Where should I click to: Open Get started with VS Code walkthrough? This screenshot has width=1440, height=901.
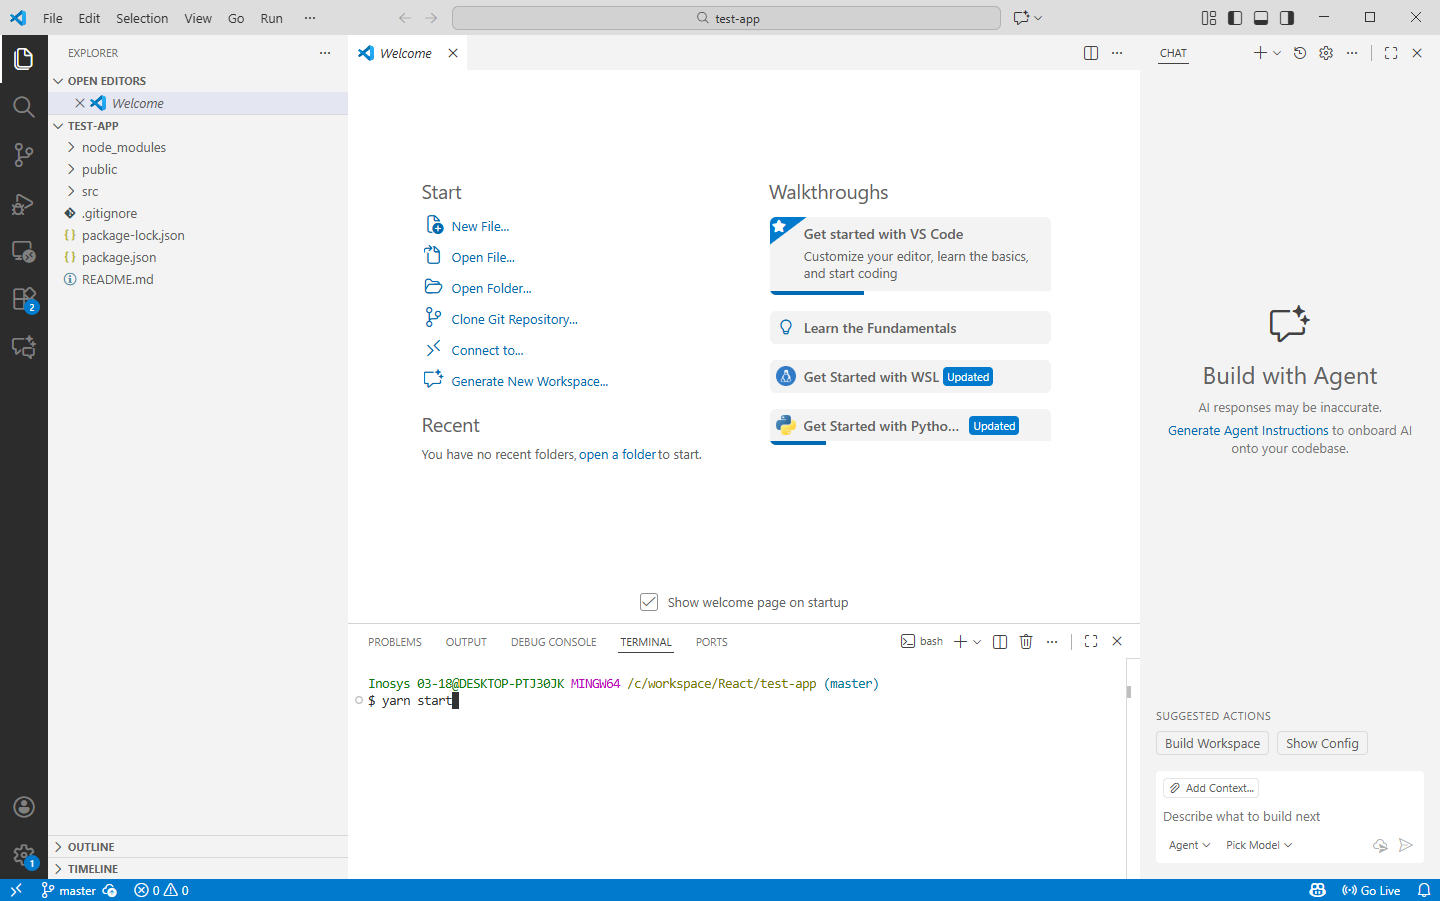tap(910, 255)
